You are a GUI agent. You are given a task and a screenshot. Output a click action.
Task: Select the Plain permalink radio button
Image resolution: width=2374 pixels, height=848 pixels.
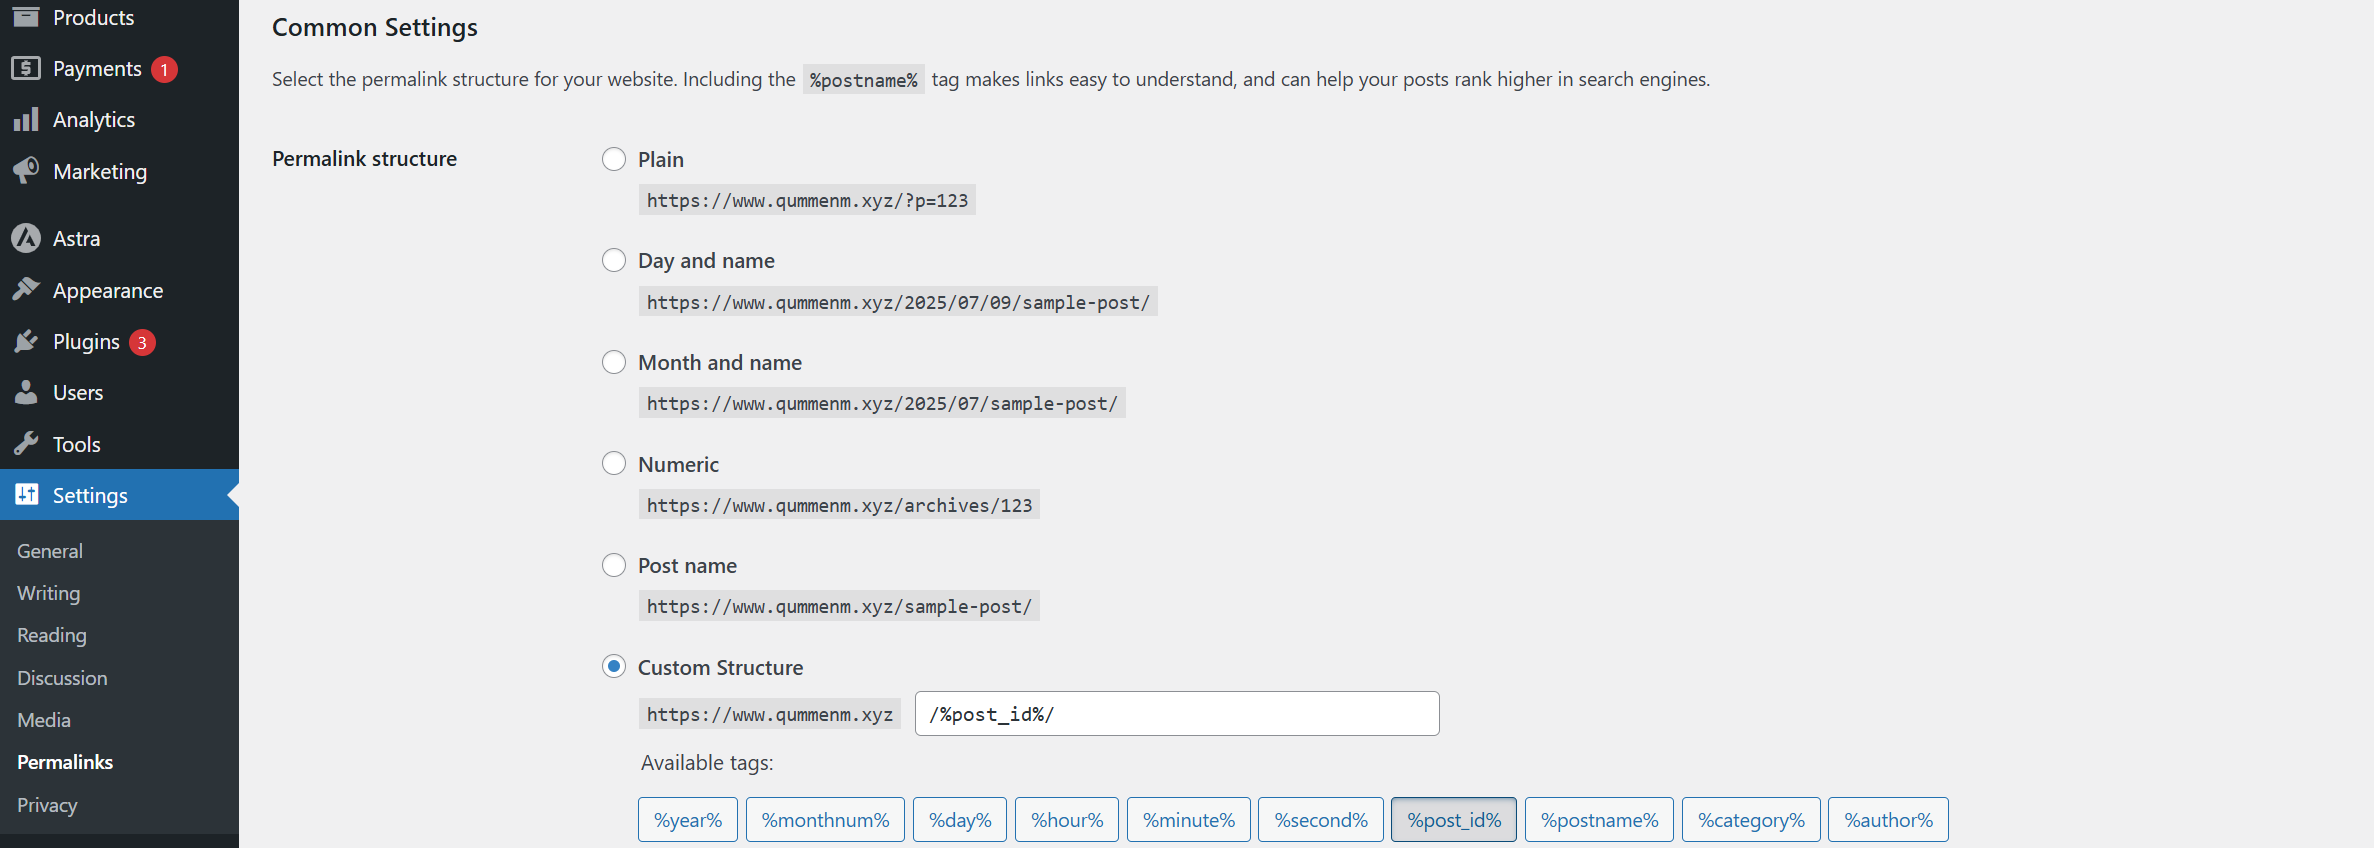614,159
